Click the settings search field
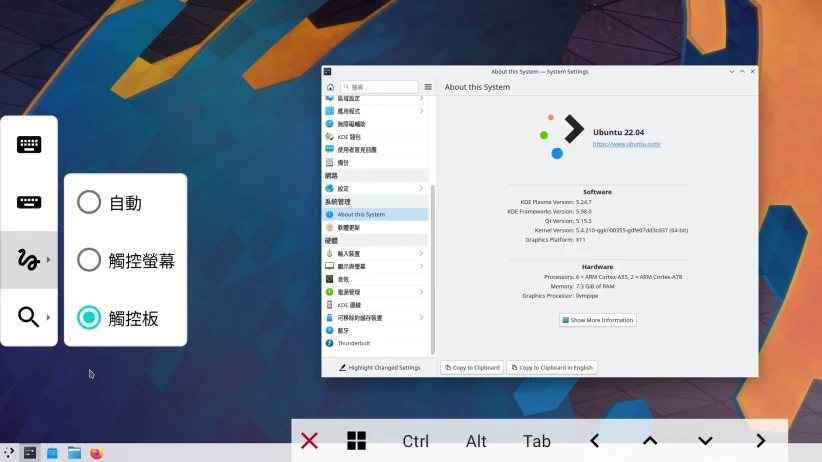This screenshot has height=462, width=822. (x=383, y=87)
